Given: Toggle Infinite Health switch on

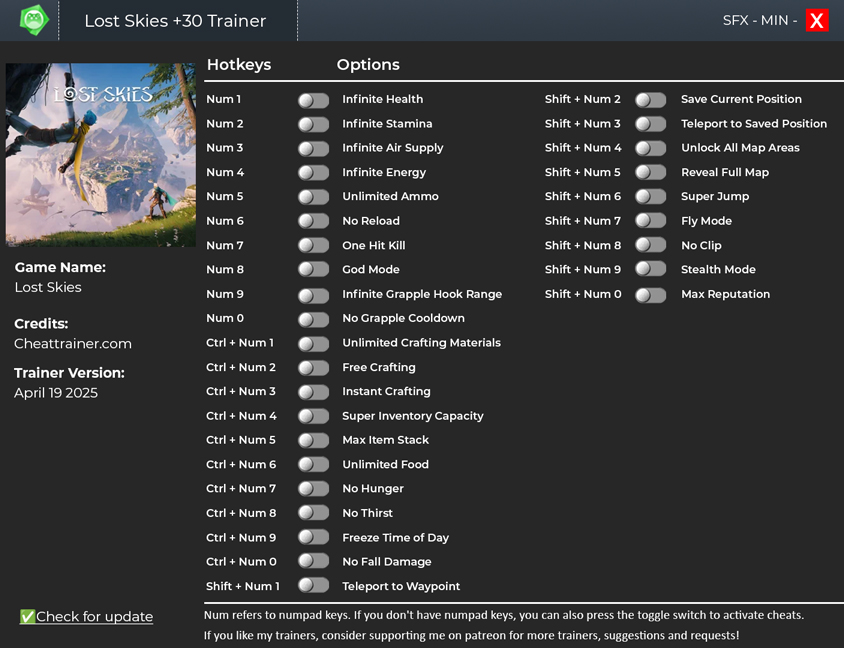Looking at the screenshot, I should click(x=313, y=100).
